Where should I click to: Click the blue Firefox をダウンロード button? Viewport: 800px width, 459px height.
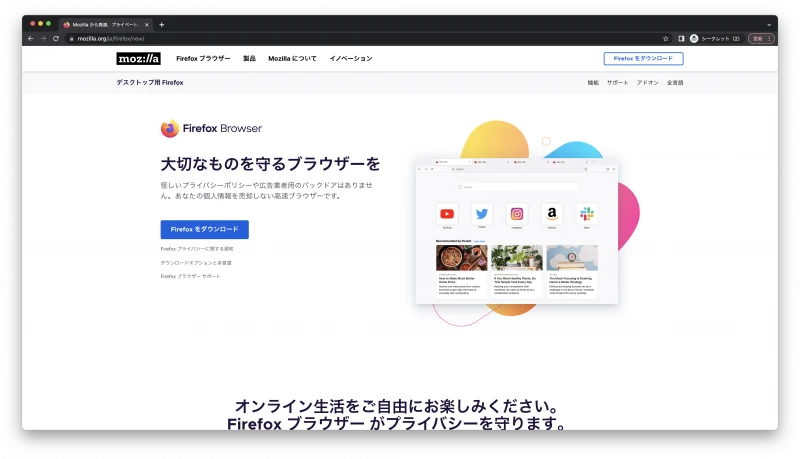click(205, 230)
